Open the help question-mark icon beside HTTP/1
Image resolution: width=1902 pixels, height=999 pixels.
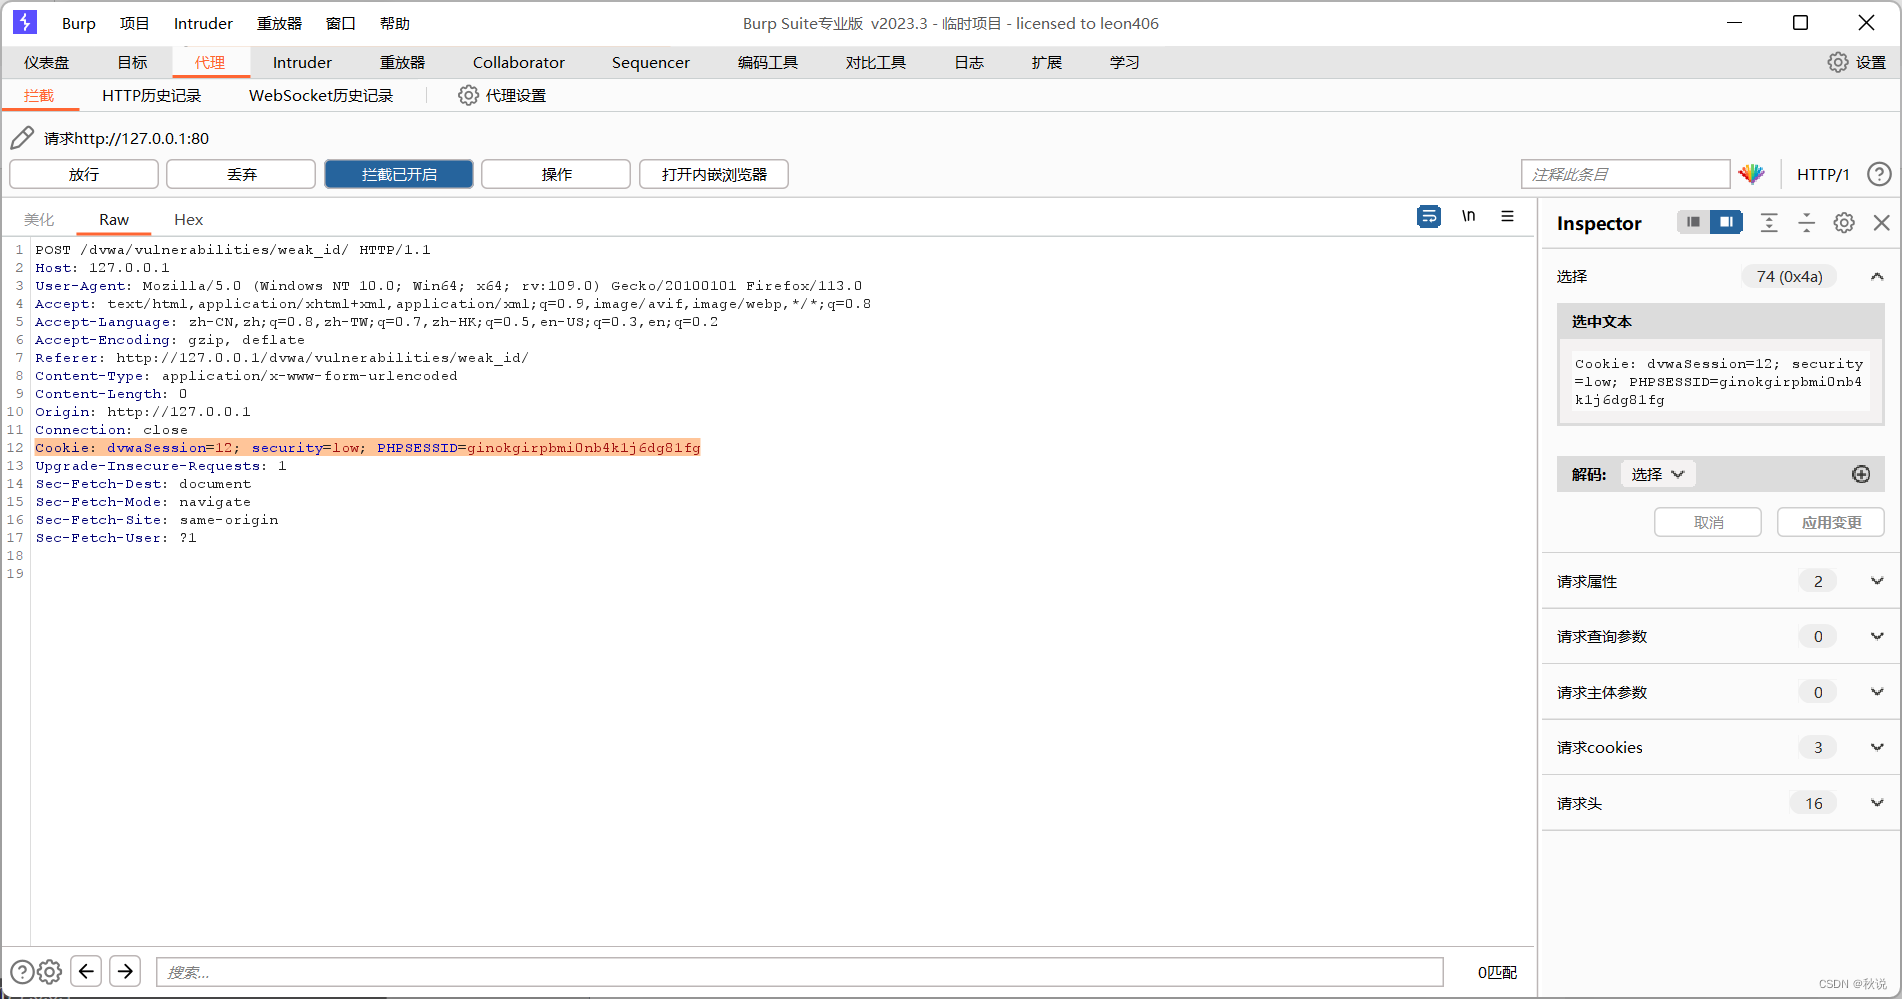(1879, 174)
